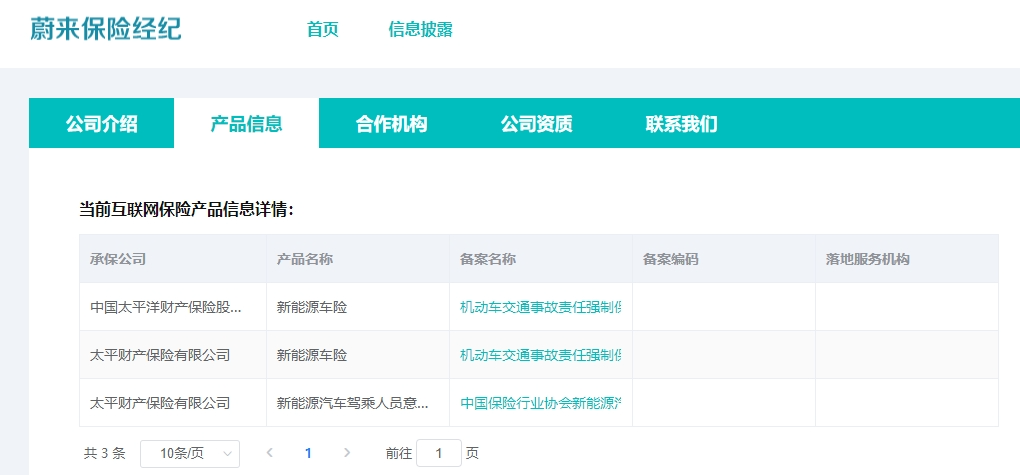Expand the 10条/页 page size dropdown
The width and height of the screenshot is (1020, 475).
coord(189,453)
